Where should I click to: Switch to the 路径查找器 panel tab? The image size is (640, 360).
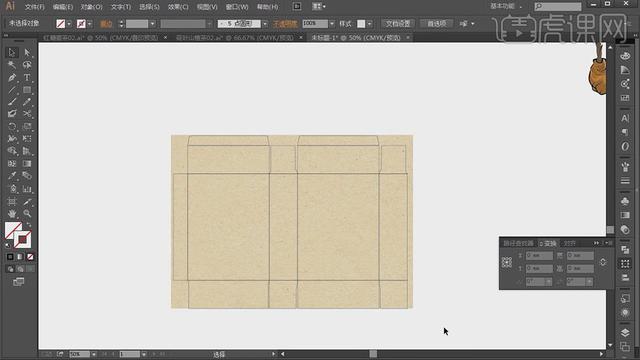tap(518, 243)
